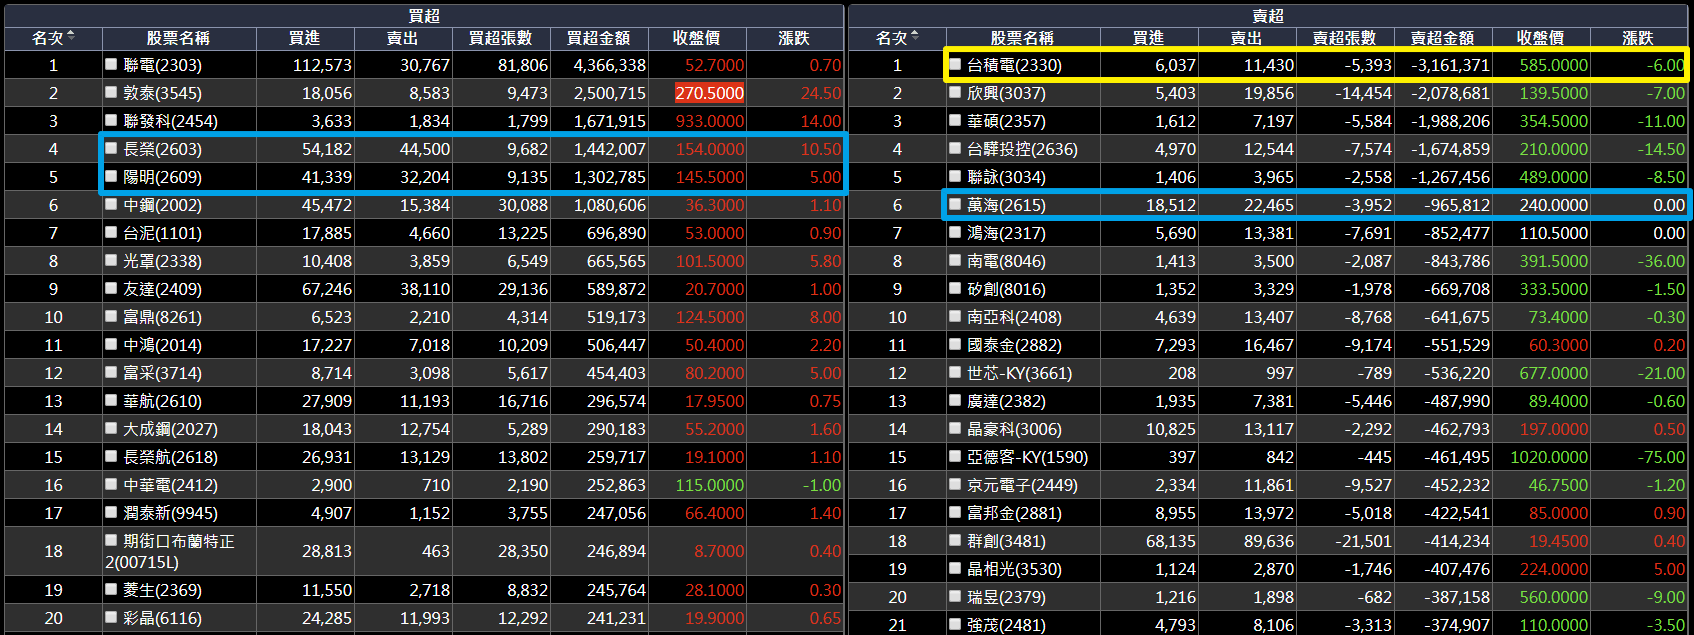Click closing price 1020.0000
The image size is (1694, 635).
(1549, 457)
